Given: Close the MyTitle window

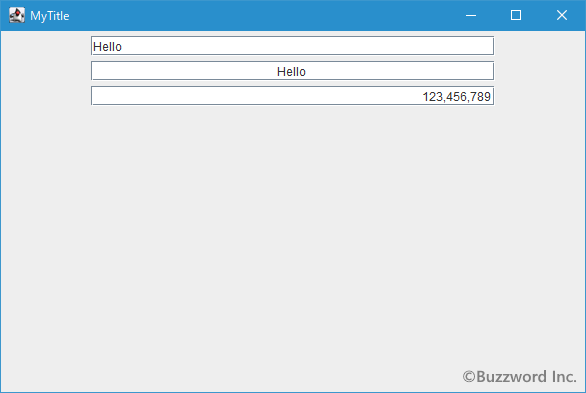Looking at the screenshot, I should pyautogui.click(x=562, y=15).
